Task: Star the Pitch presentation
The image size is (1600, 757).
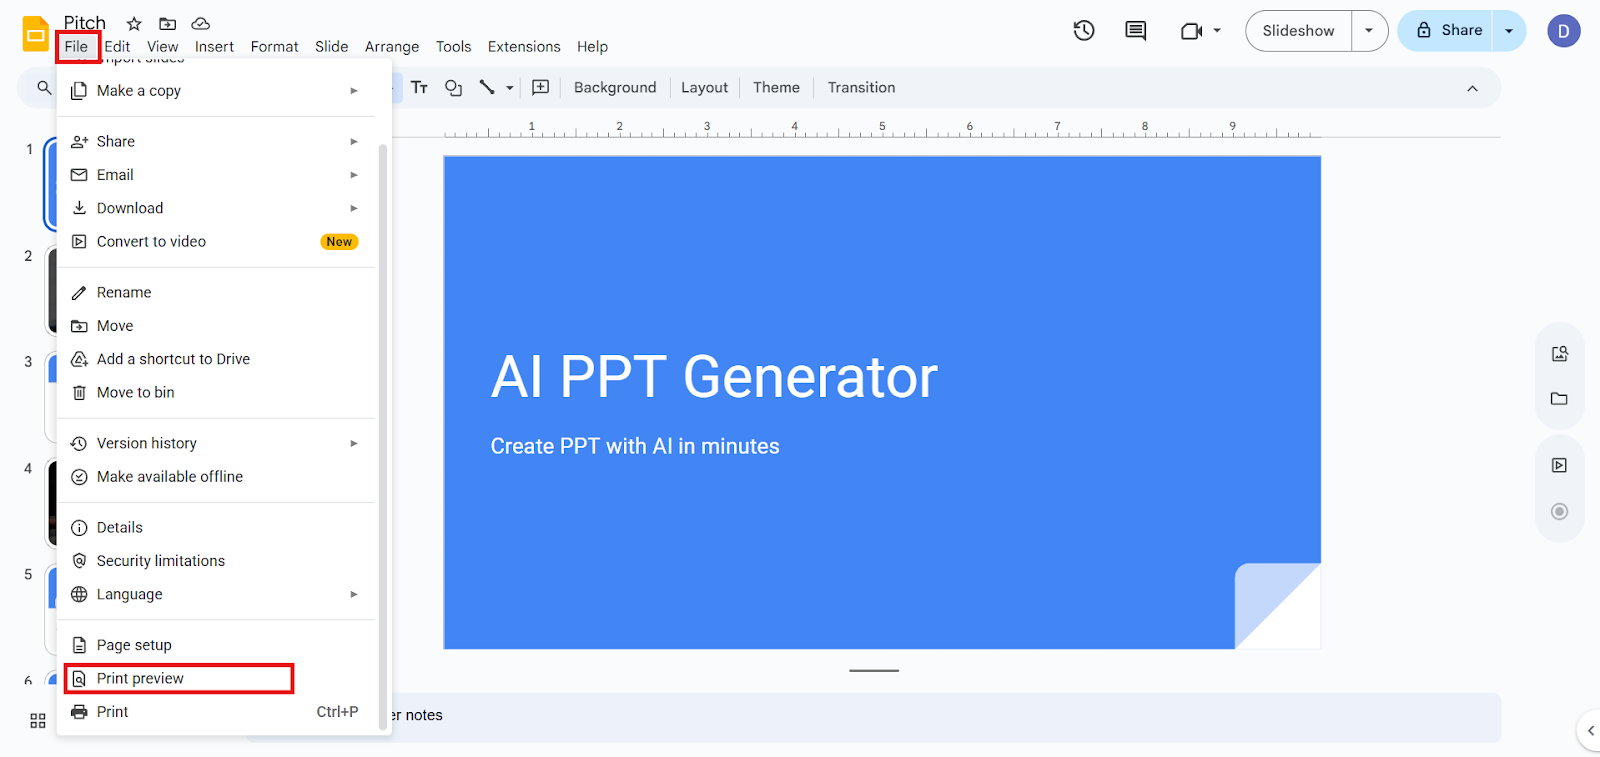Action: tap(134, 23)
